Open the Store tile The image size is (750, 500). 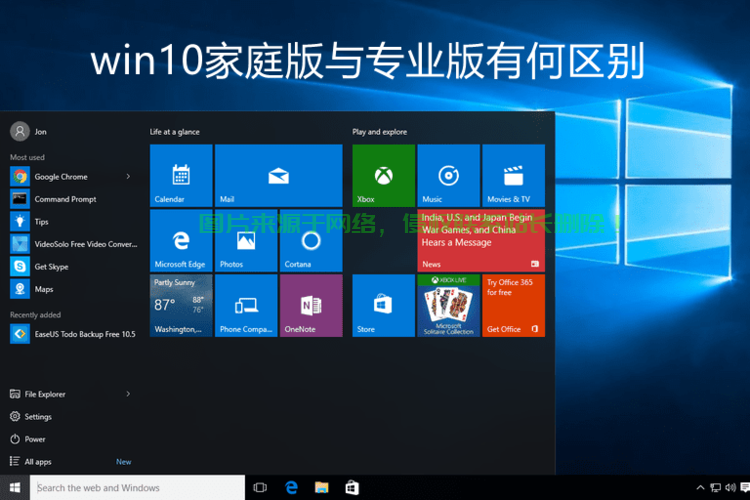384,306
